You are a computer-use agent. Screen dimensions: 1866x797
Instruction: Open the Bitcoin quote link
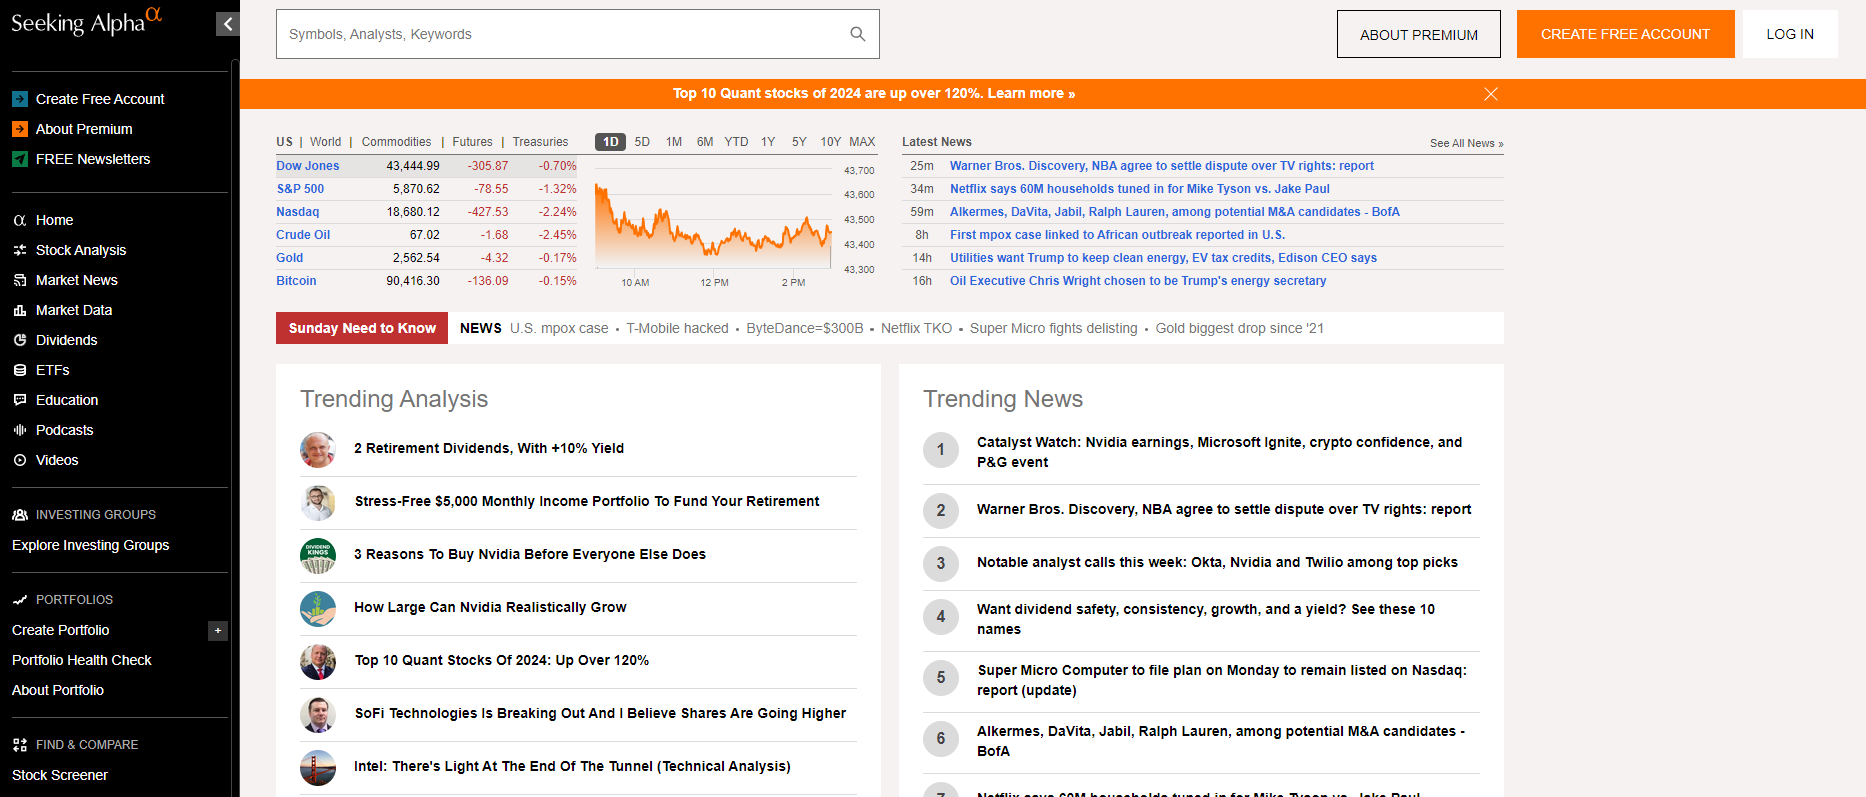pos(296,281)
